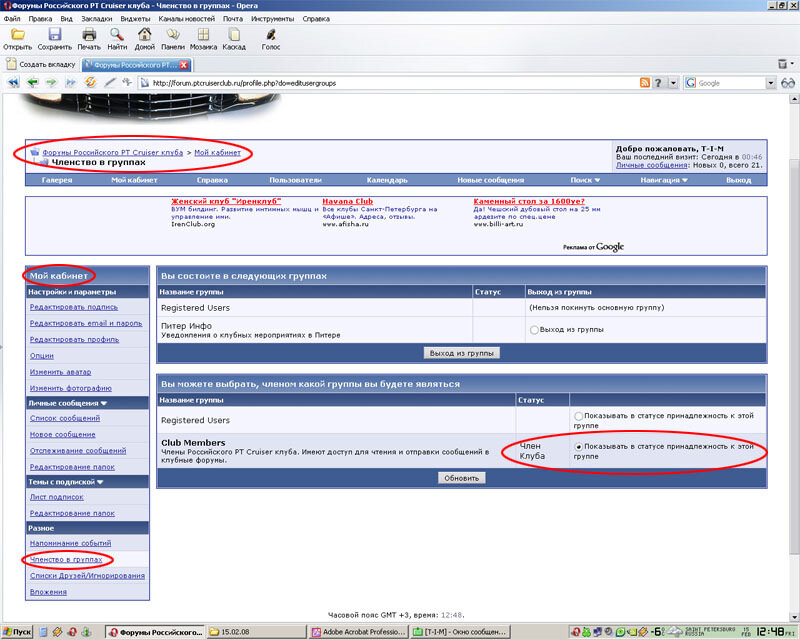
Task: Select the status radio for Club Members
Action: [x=579, y=447]
